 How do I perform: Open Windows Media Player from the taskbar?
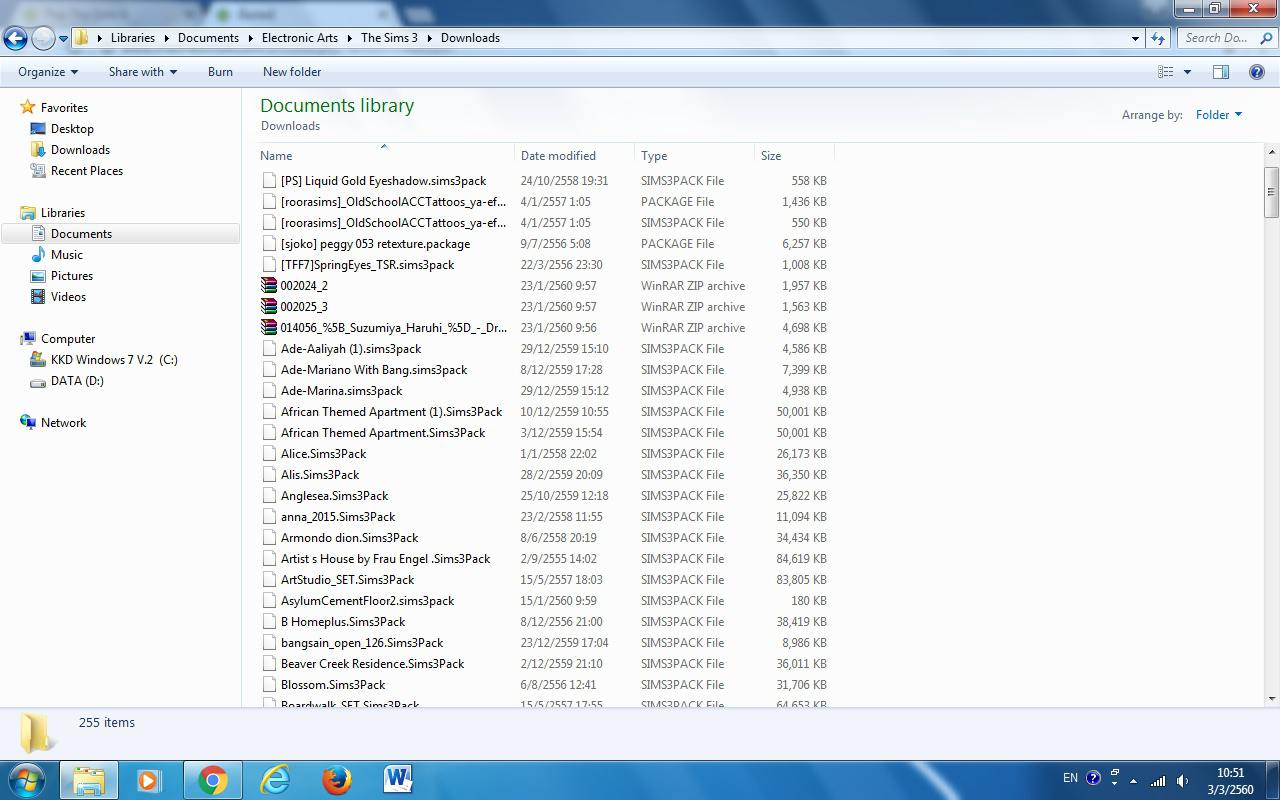click(150, 780)
